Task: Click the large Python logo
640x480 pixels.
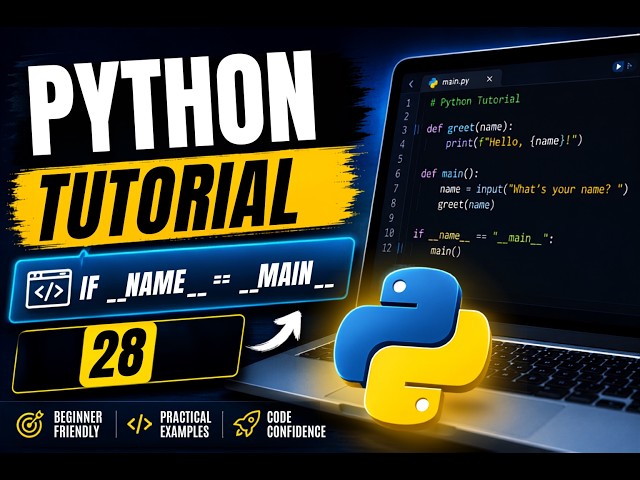Action: coord(413,346)
